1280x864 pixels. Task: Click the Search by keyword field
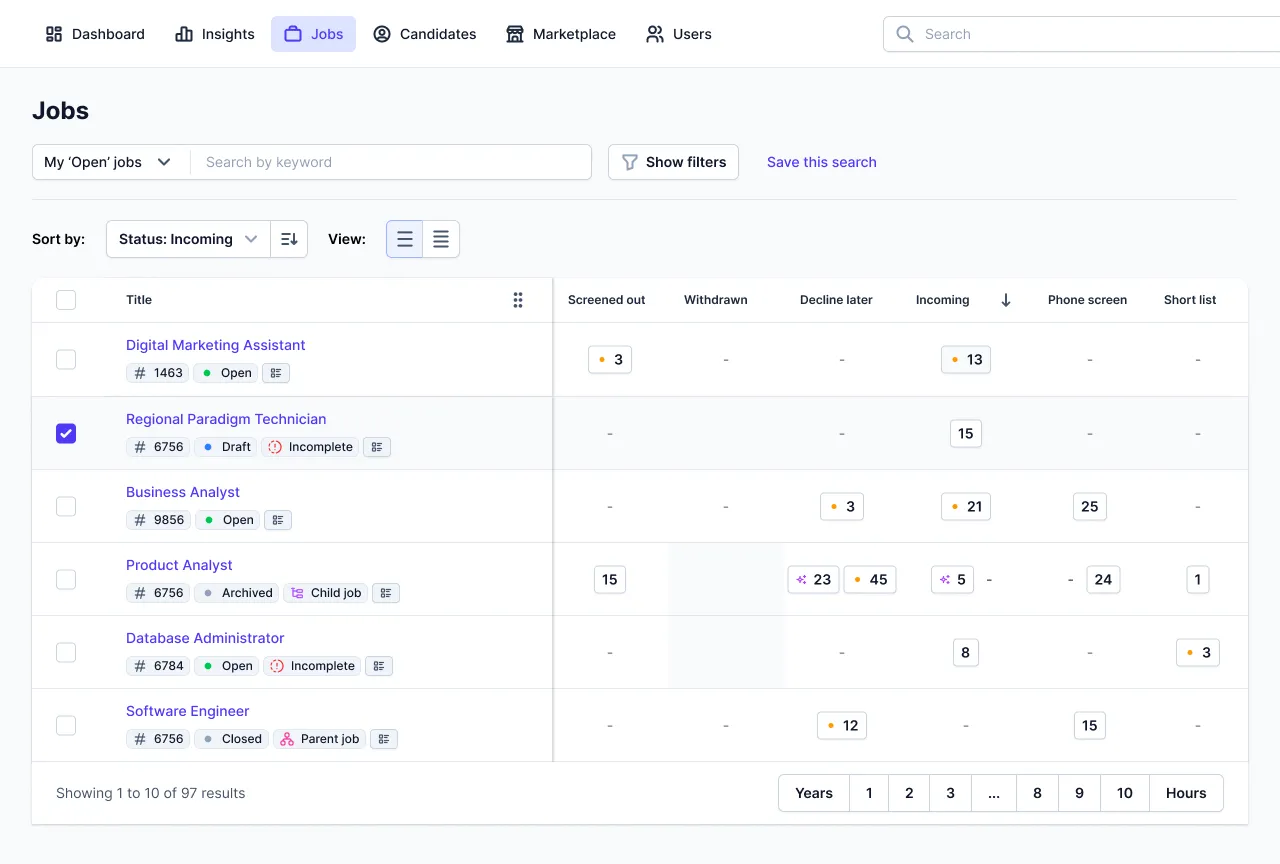(x=390, y=162)
